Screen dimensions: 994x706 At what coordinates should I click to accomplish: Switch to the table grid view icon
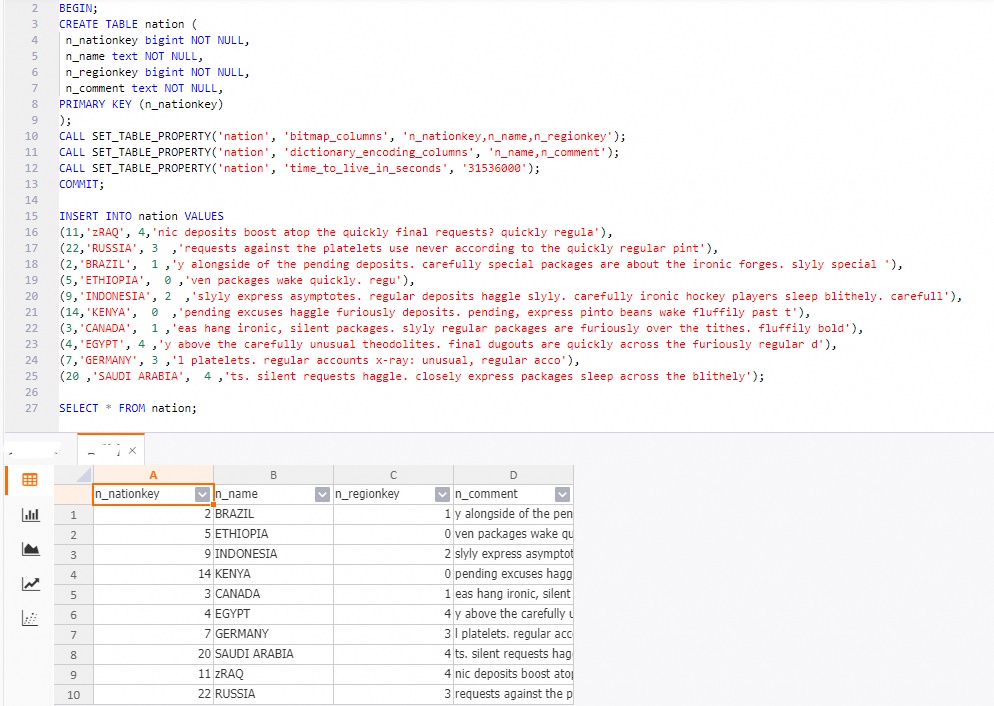coord(30,480)
